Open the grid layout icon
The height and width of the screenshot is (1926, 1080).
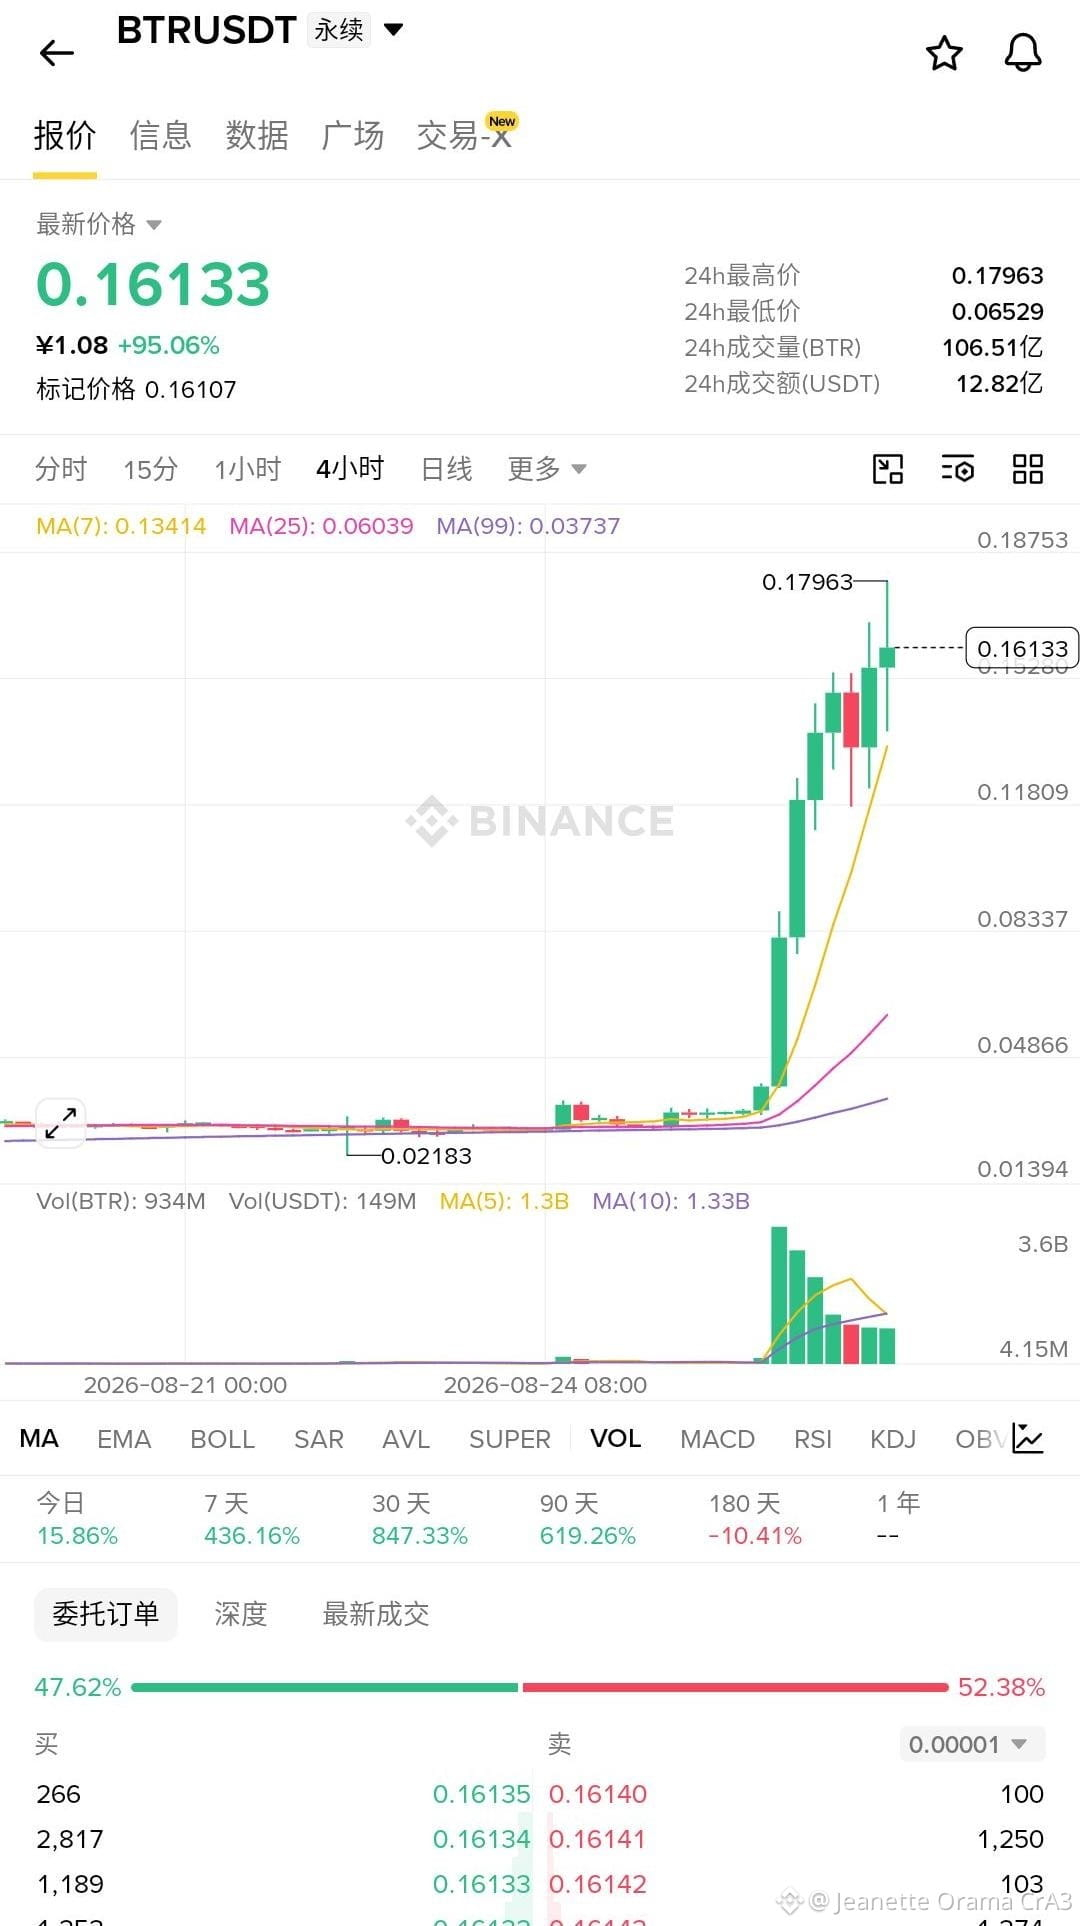1028,469
